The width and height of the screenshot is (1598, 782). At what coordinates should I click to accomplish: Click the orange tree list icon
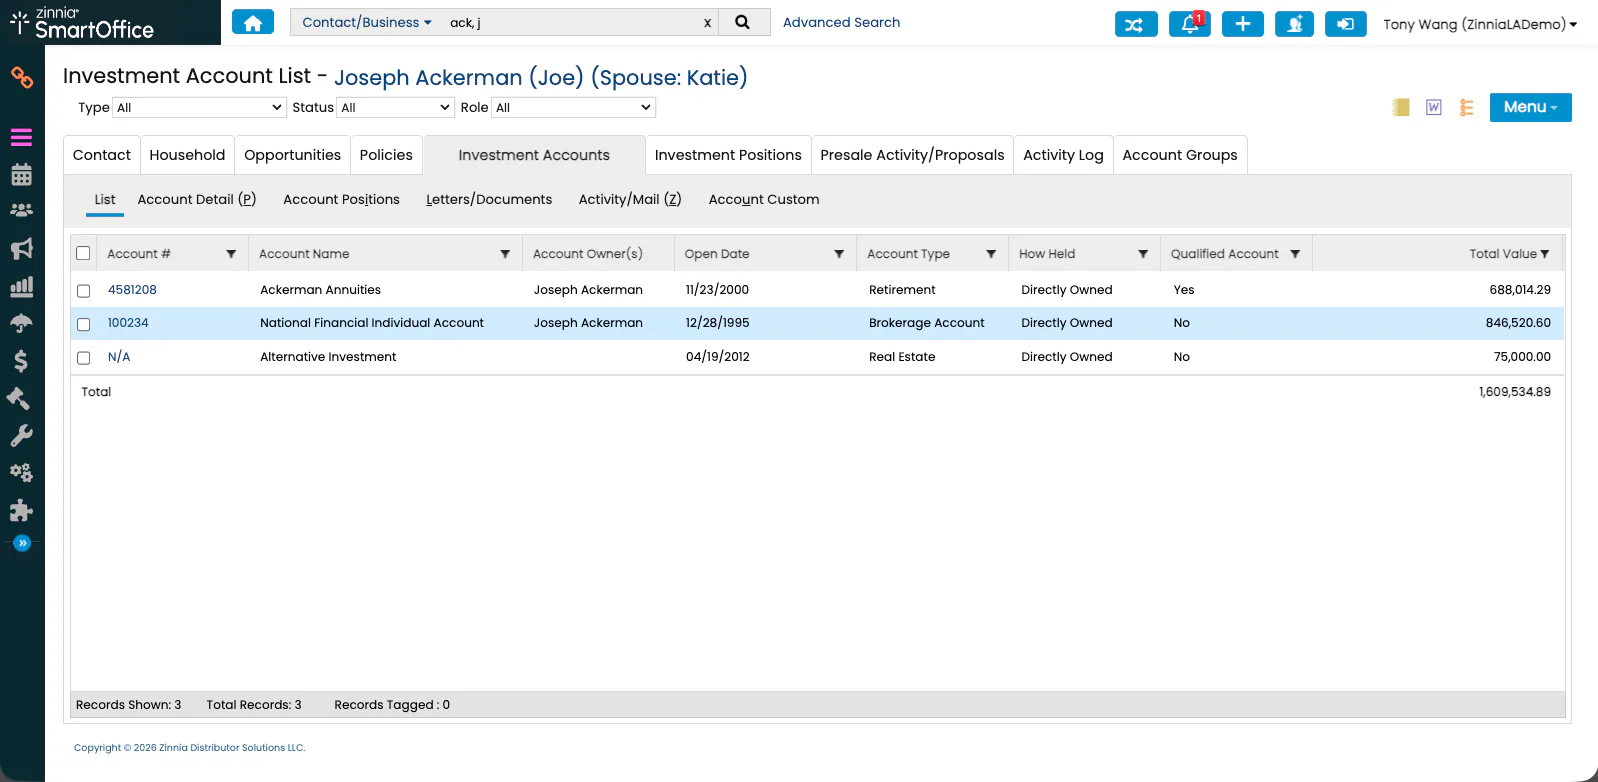[x=1467, y=107]
